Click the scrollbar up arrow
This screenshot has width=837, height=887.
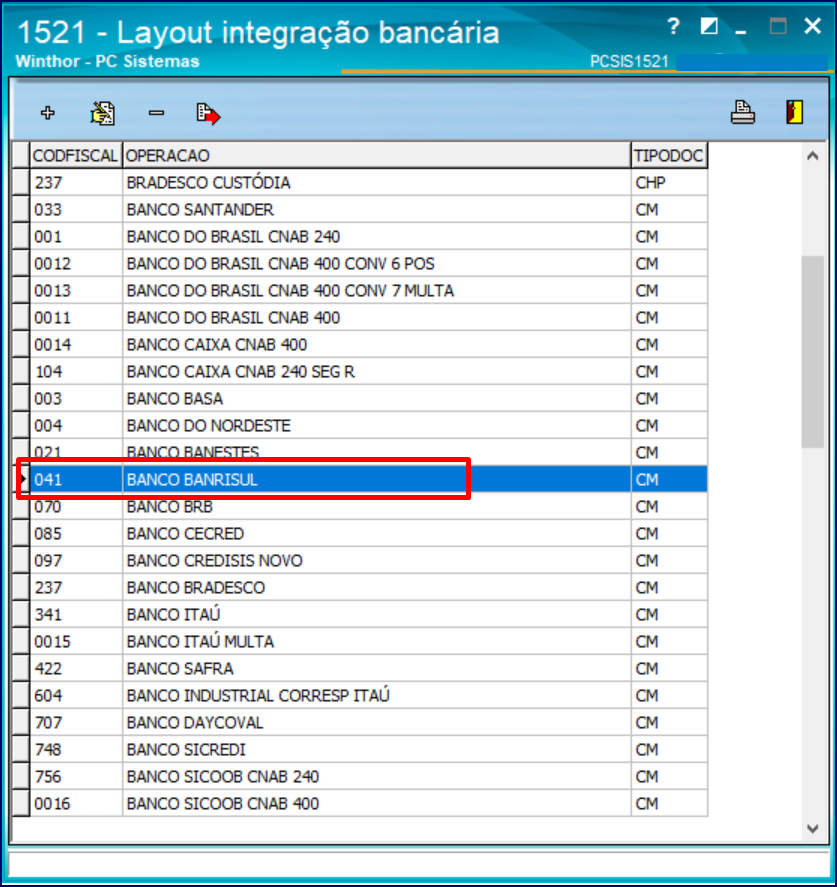pyautogui.click(x=813, y=156)
